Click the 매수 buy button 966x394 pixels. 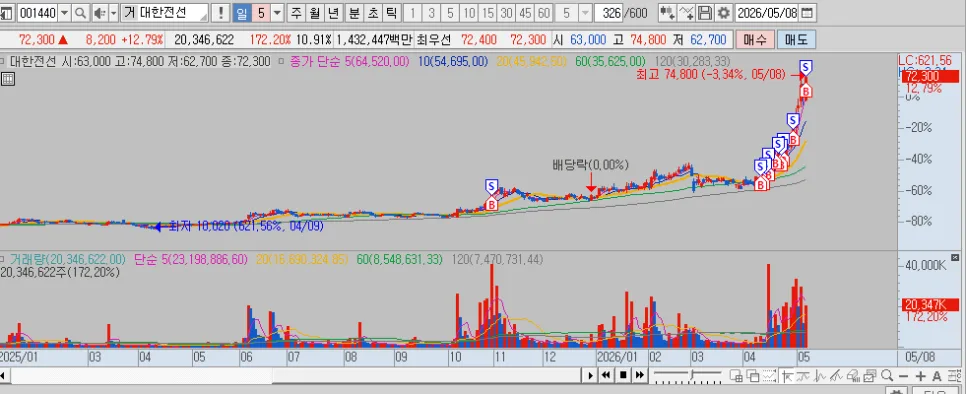pyautogui.click(x=755, y=40)
